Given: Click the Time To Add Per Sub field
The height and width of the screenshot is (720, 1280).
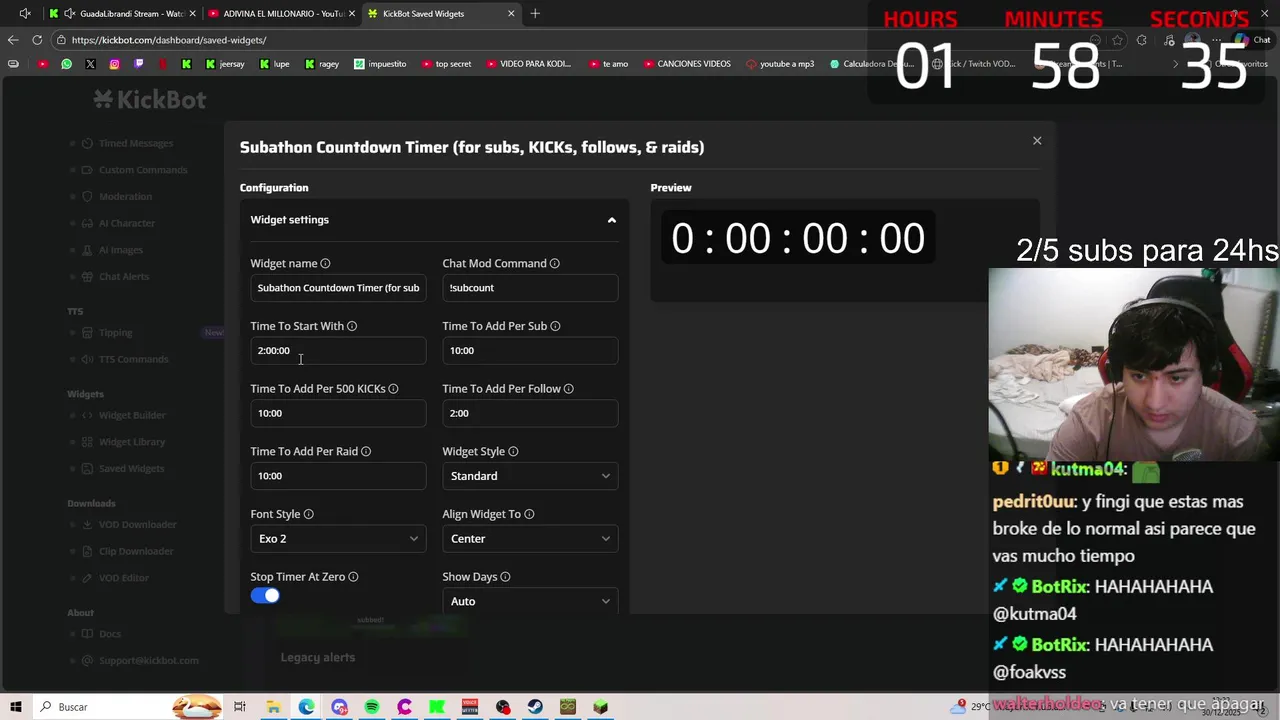Looking at the screenshot, I should point(530,351).
